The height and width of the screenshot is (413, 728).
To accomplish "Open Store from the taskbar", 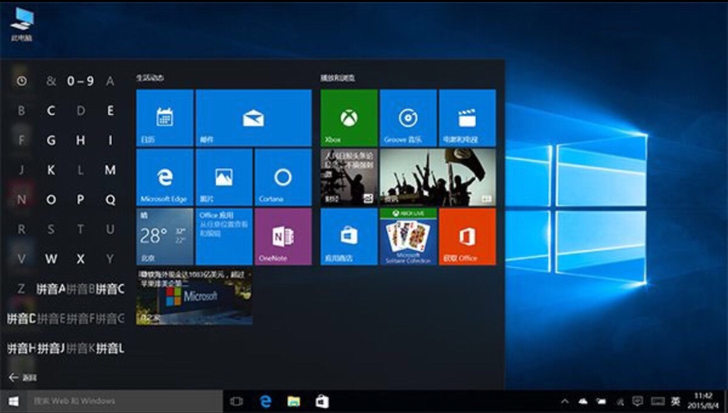I will (322, 401).
